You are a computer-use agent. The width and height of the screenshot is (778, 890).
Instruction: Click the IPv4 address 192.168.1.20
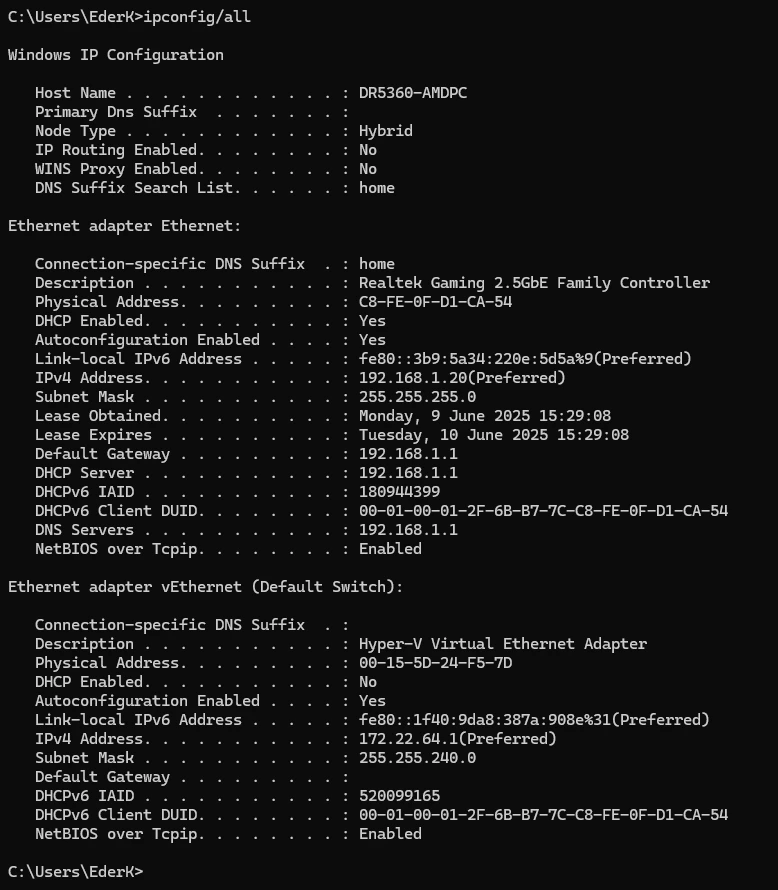tap(413, 377)
